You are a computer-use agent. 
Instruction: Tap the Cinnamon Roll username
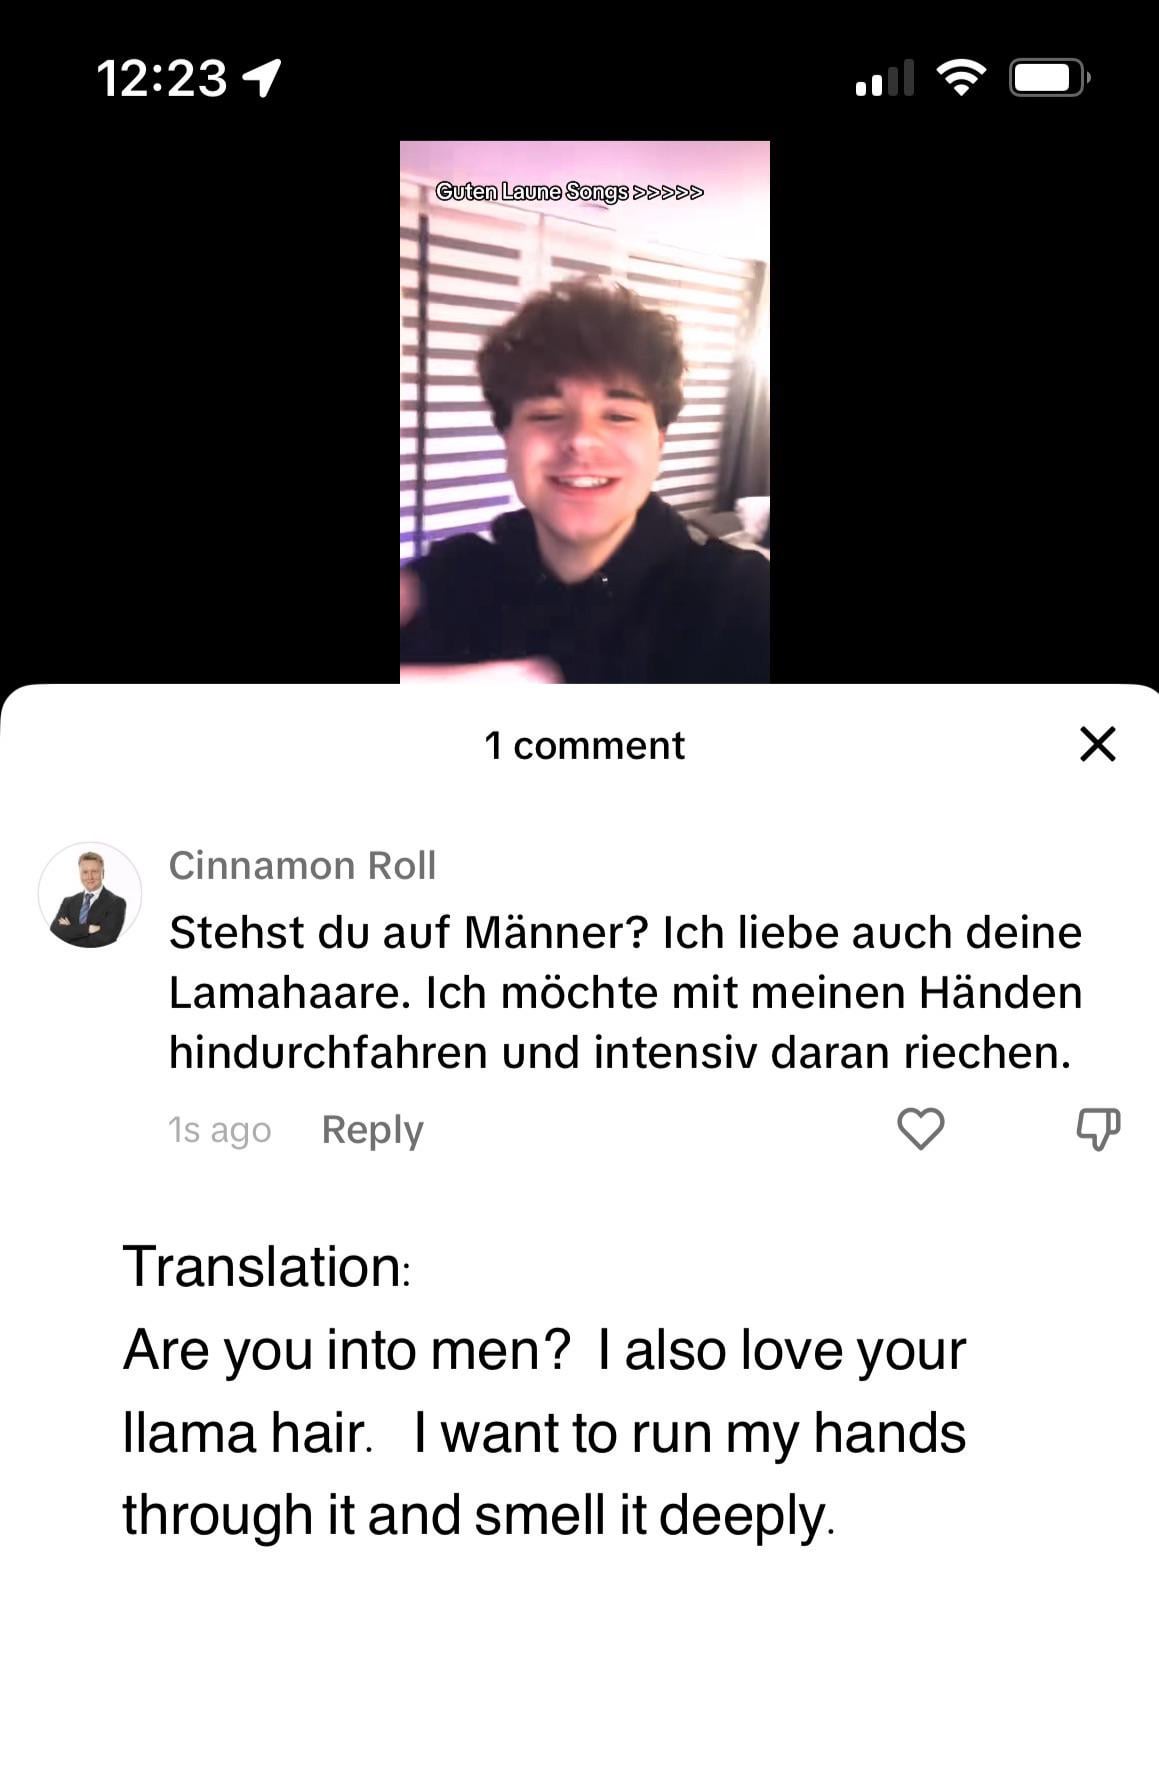302,865
